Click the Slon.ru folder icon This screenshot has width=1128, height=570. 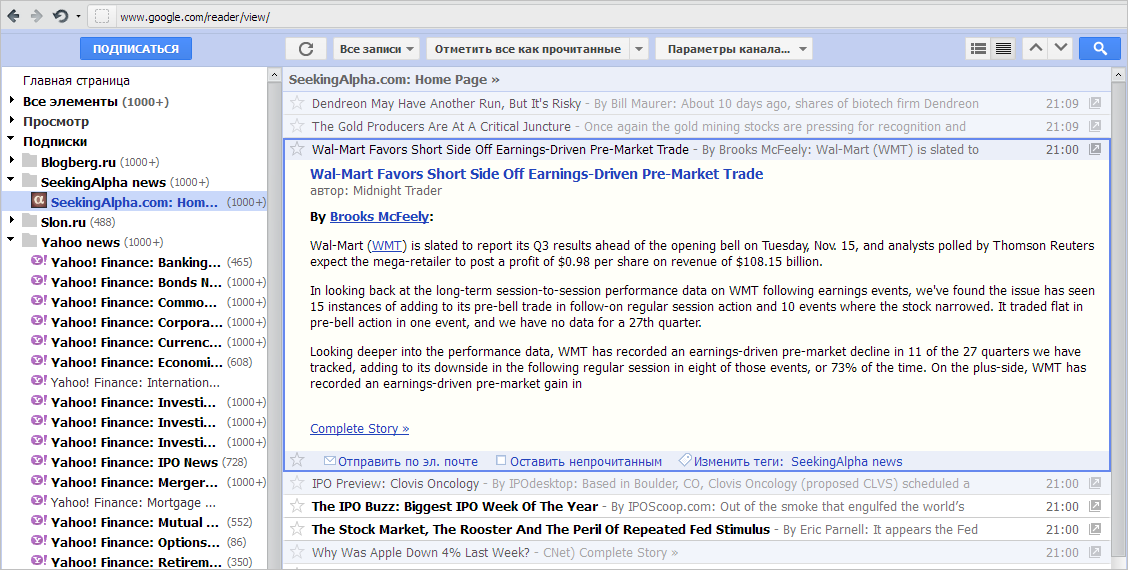(29, 221)
